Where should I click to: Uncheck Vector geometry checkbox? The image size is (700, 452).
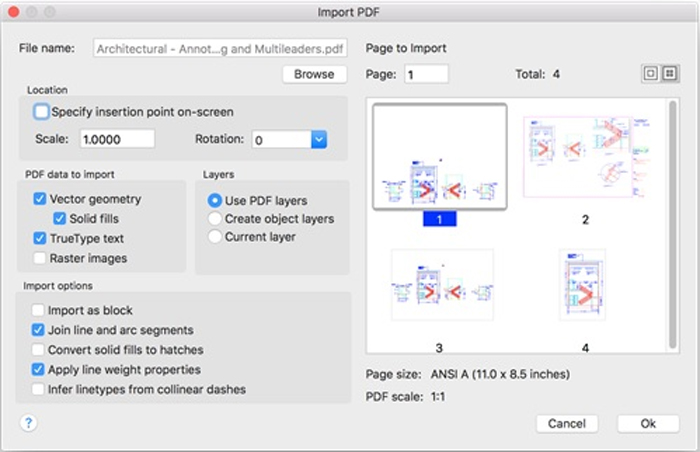click(40, 199)
